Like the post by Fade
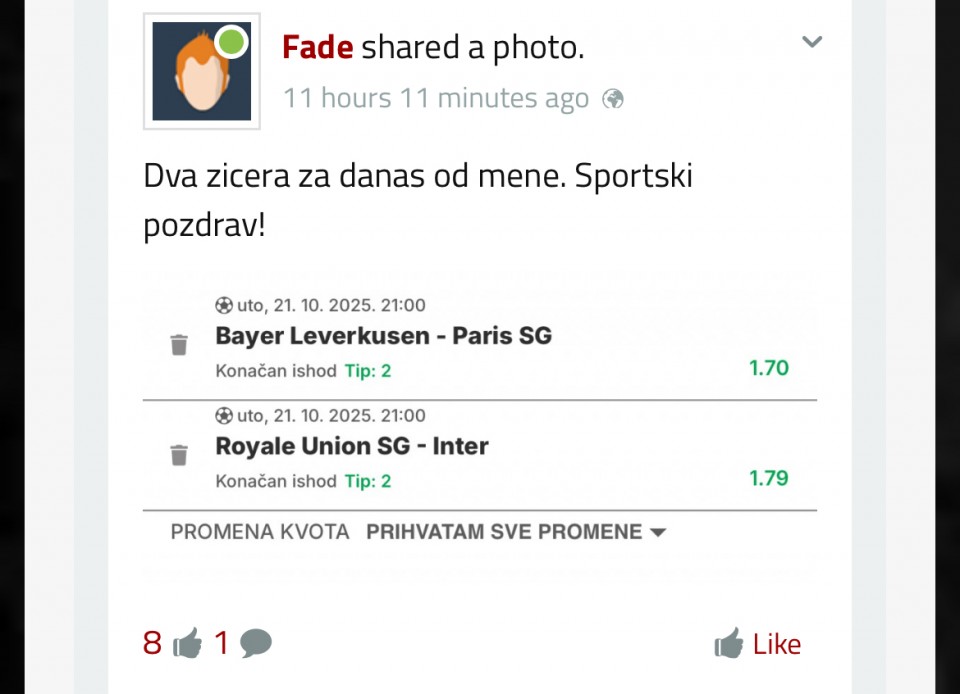 click(x=758, y=643)
